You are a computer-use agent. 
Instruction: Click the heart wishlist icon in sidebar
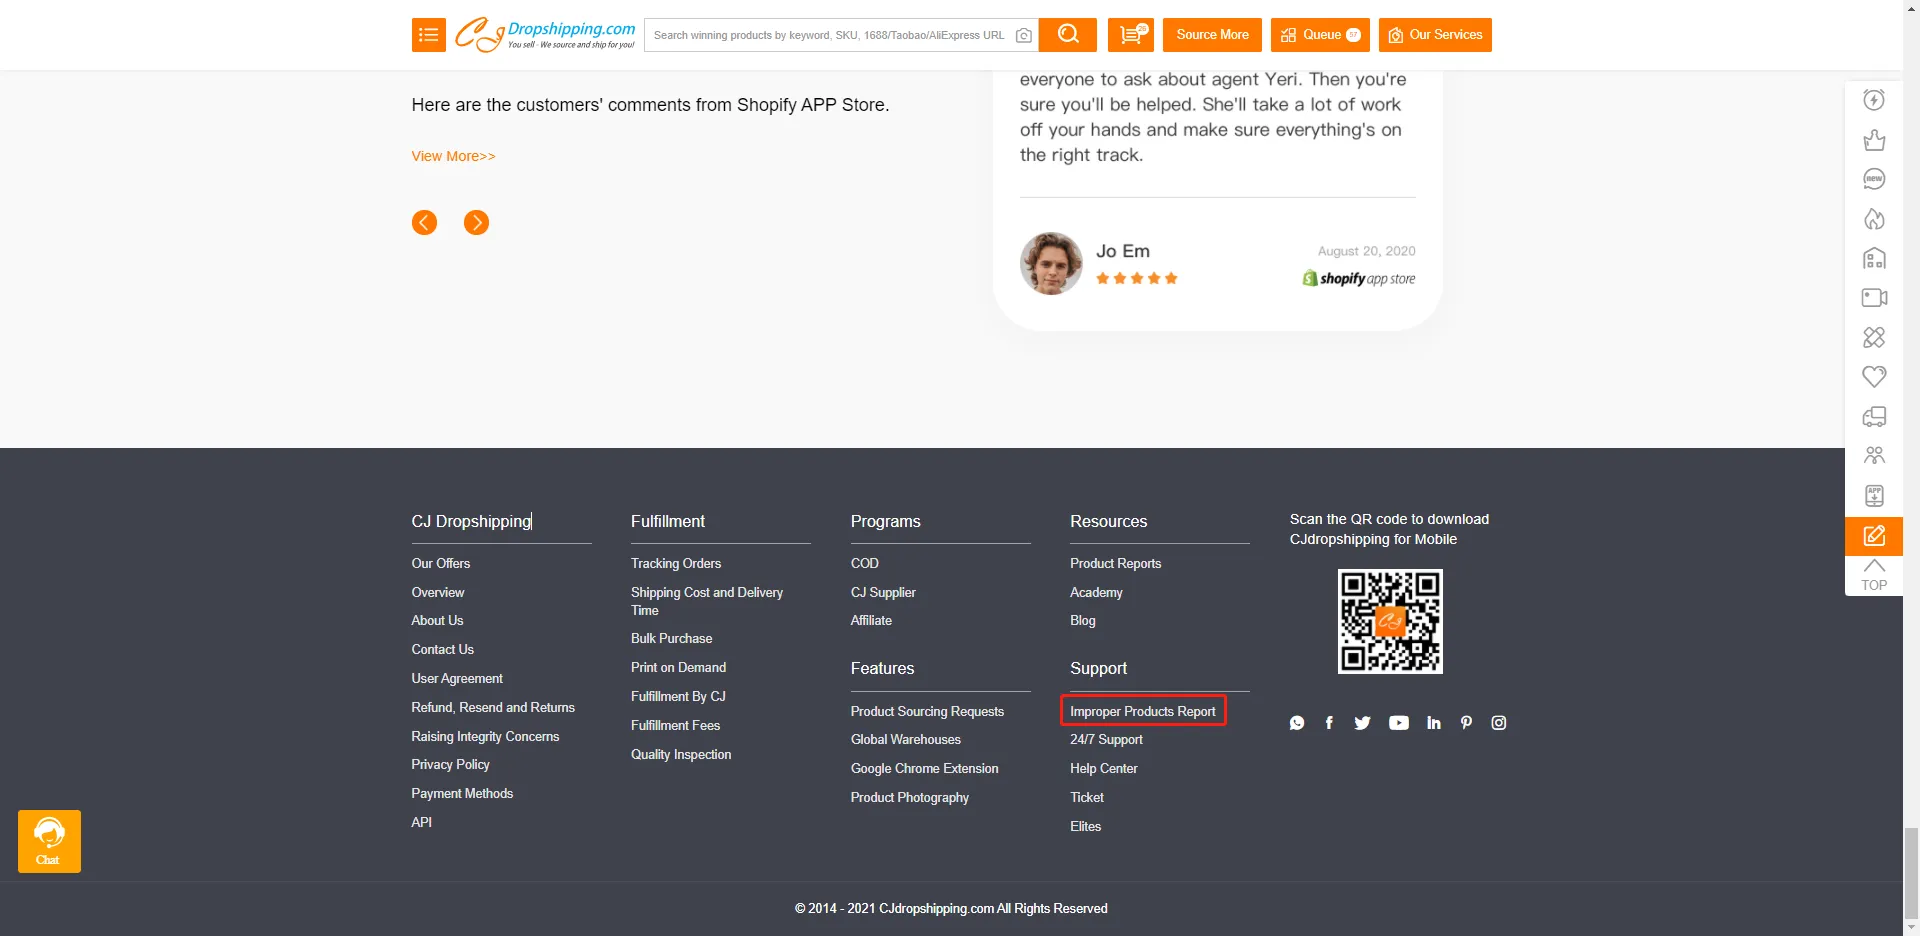tap(1873, 377)
